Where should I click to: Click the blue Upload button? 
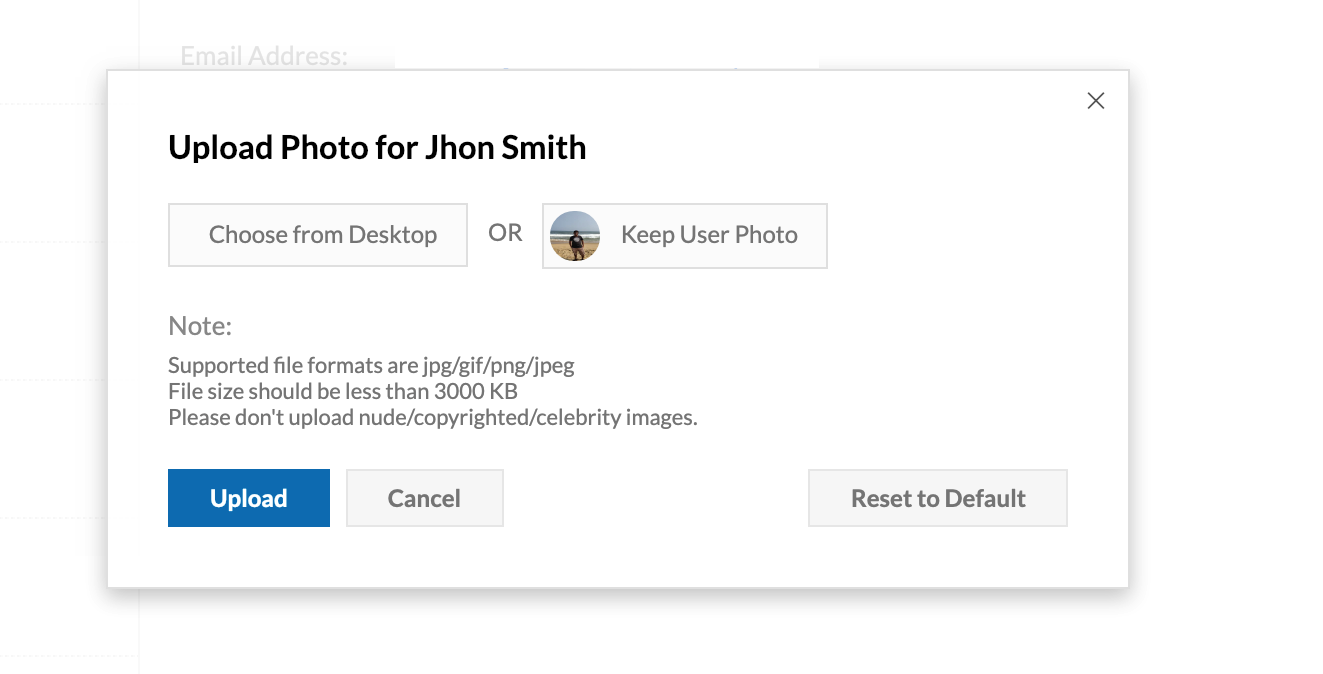tap(249, 498)
